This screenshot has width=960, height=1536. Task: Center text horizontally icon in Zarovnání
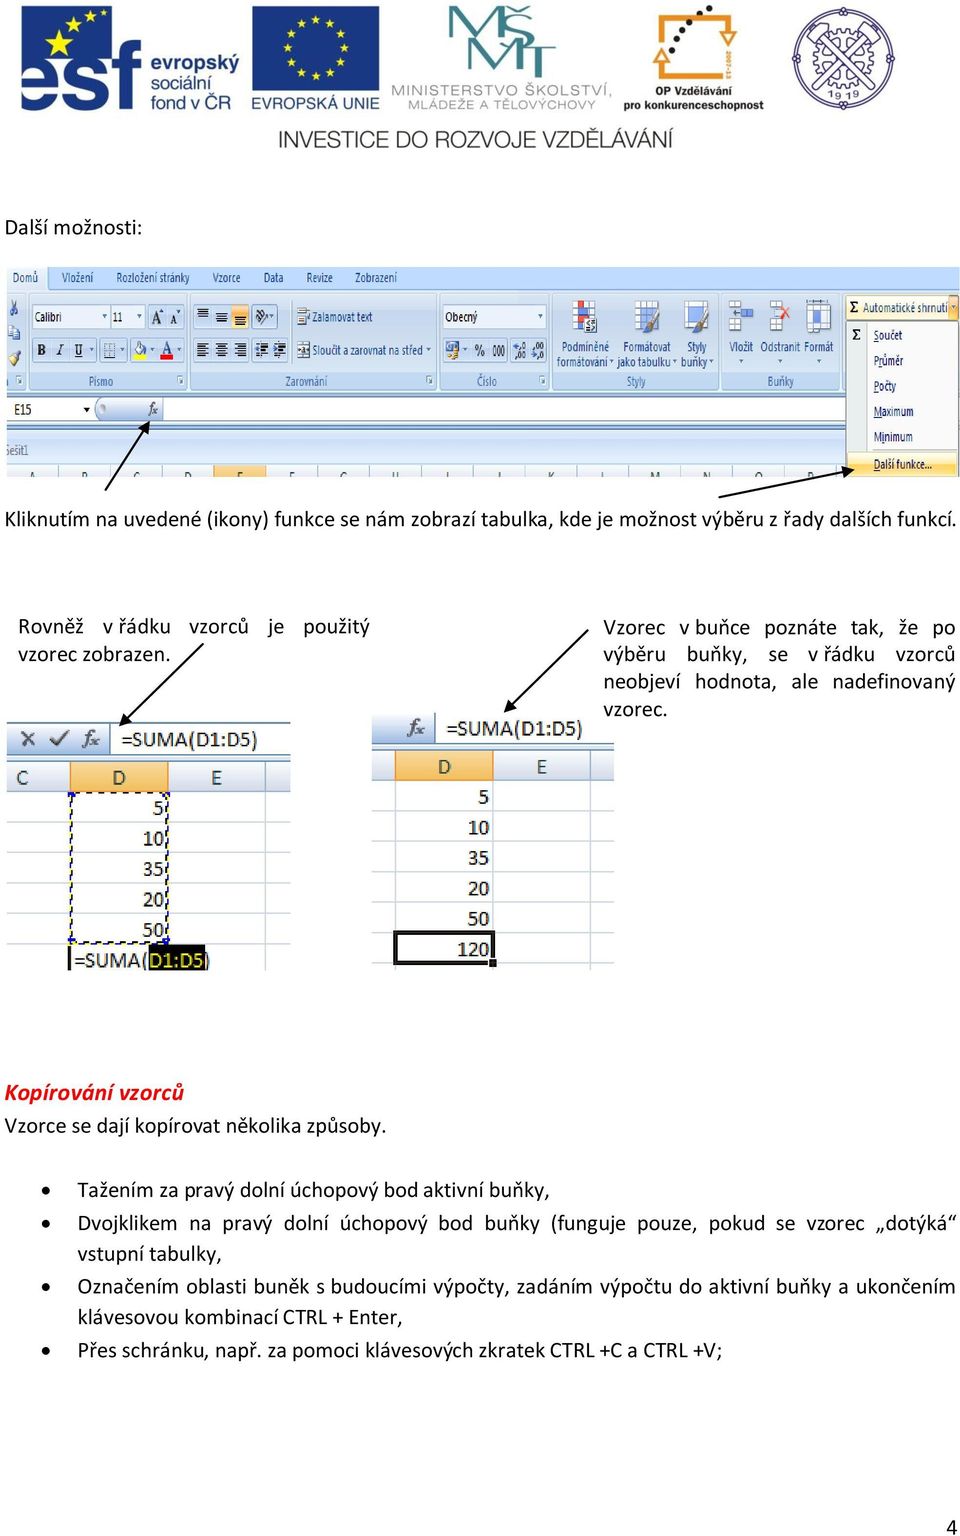[221, 350]
